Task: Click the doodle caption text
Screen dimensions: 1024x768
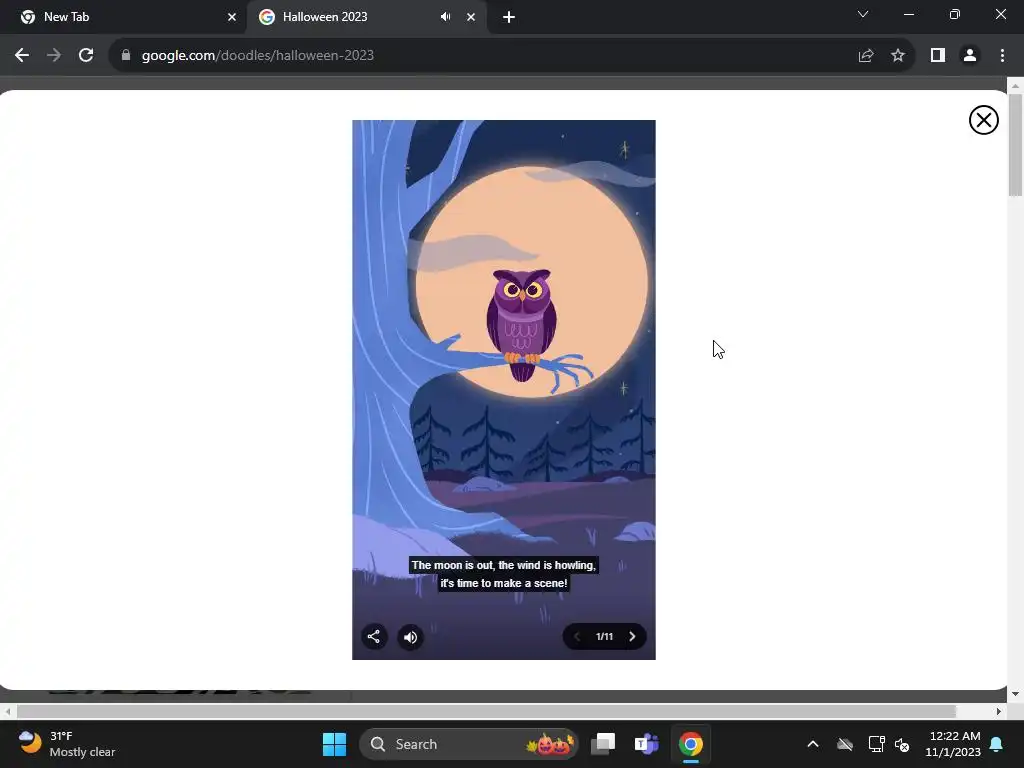Action: [x=504, y=574]
